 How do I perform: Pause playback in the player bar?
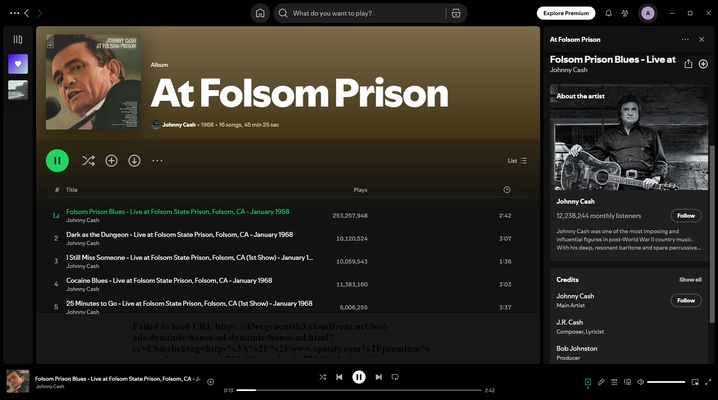[x=359, y=377]
